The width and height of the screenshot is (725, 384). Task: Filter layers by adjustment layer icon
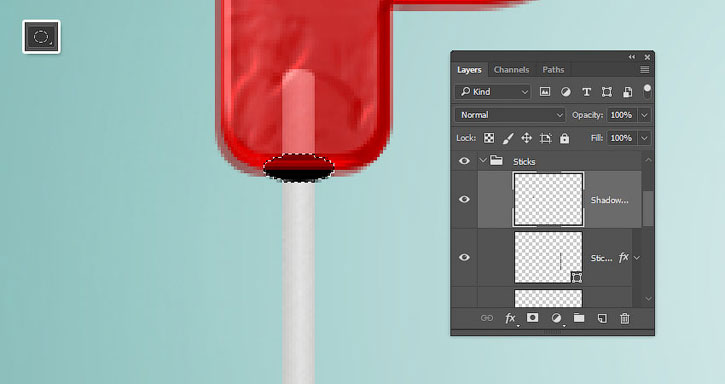(x=565, y=92)
